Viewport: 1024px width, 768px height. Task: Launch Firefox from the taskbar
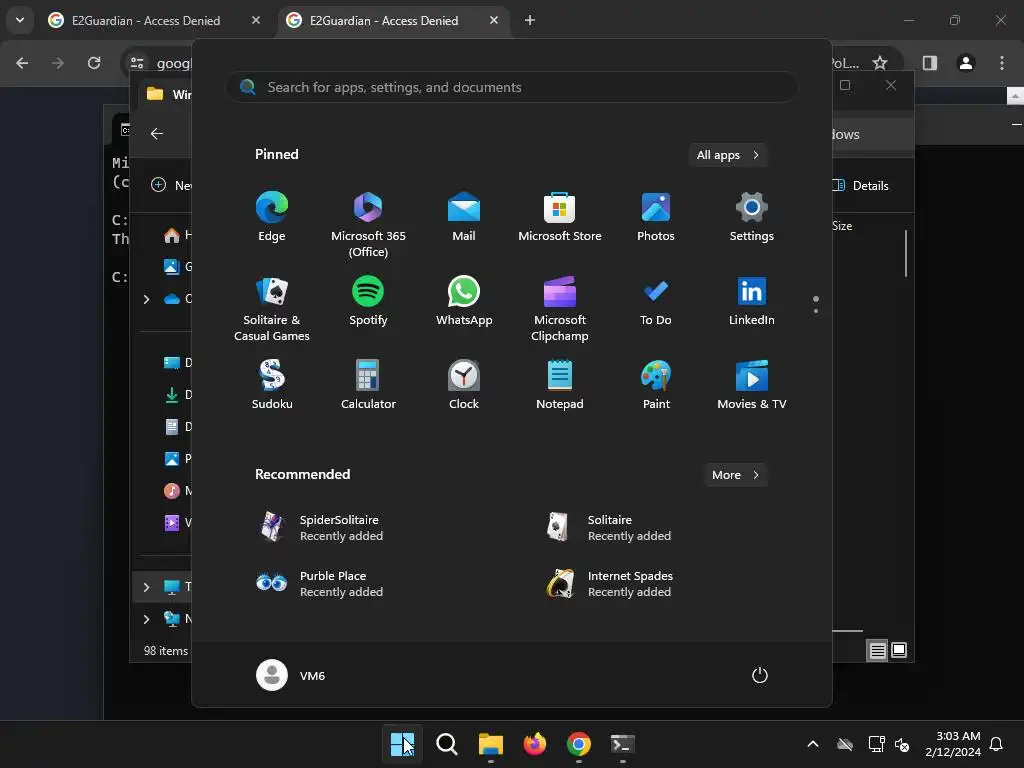[x=535, y=744]
